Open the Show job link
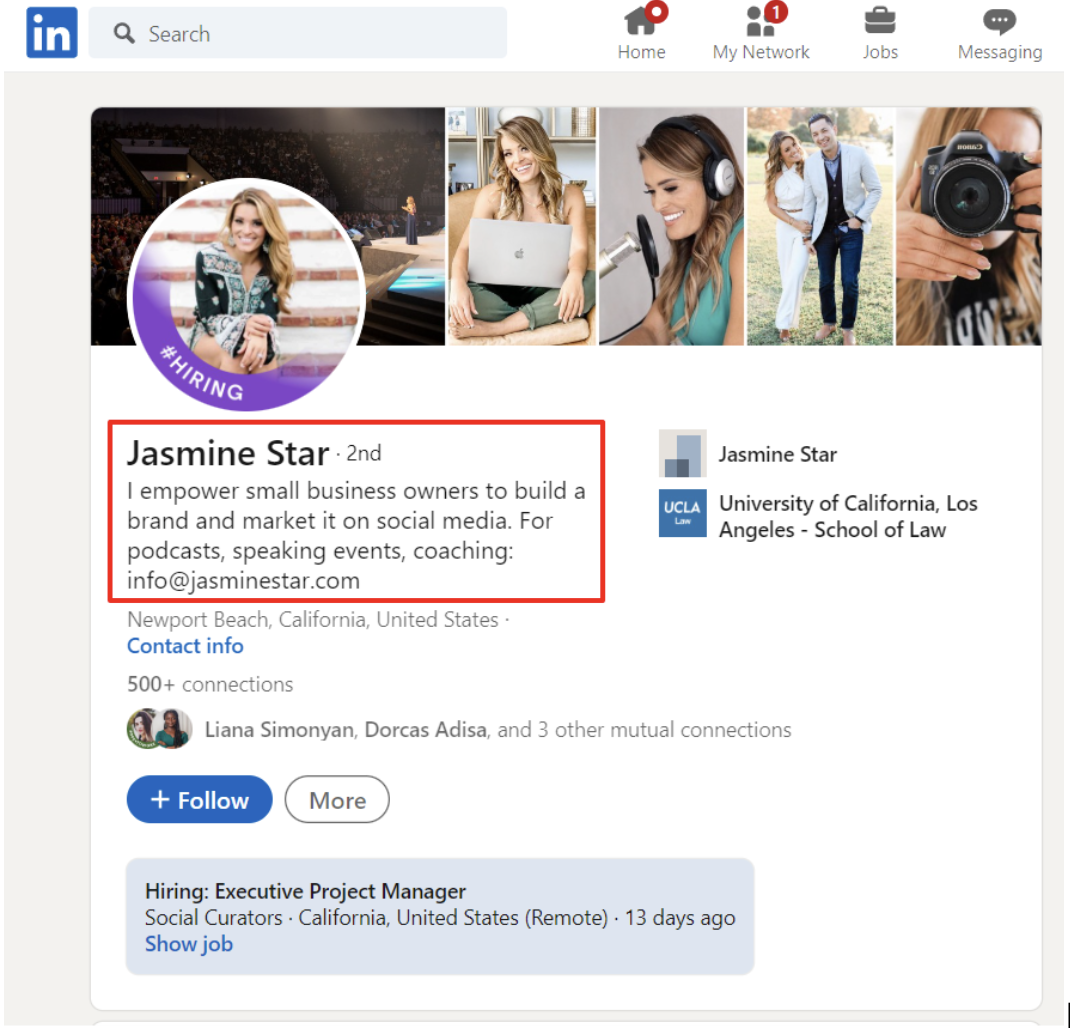This screenshot has height=1028, width=1070. coord(189,944)
